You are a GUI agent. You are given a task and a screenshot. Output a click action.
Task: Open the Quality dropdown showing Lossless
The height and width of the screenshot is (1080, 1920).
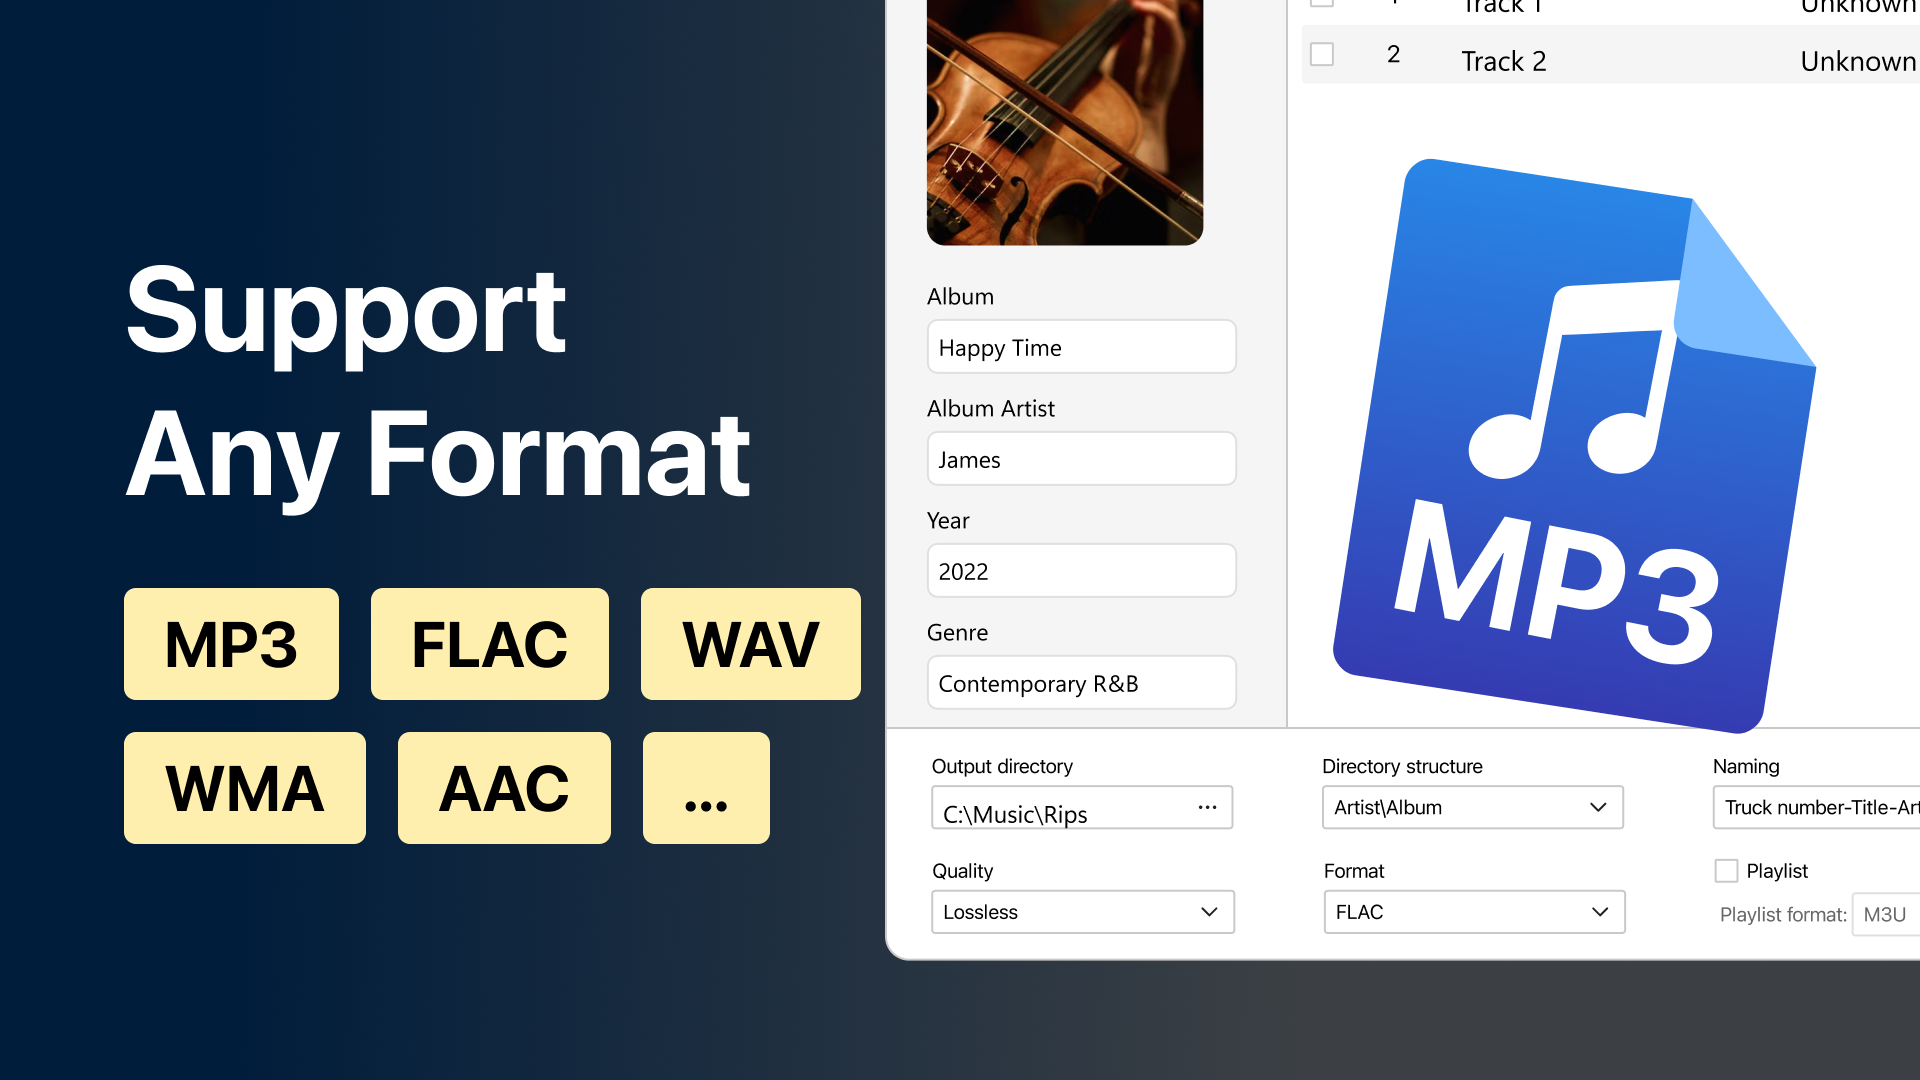(1083, 912)
